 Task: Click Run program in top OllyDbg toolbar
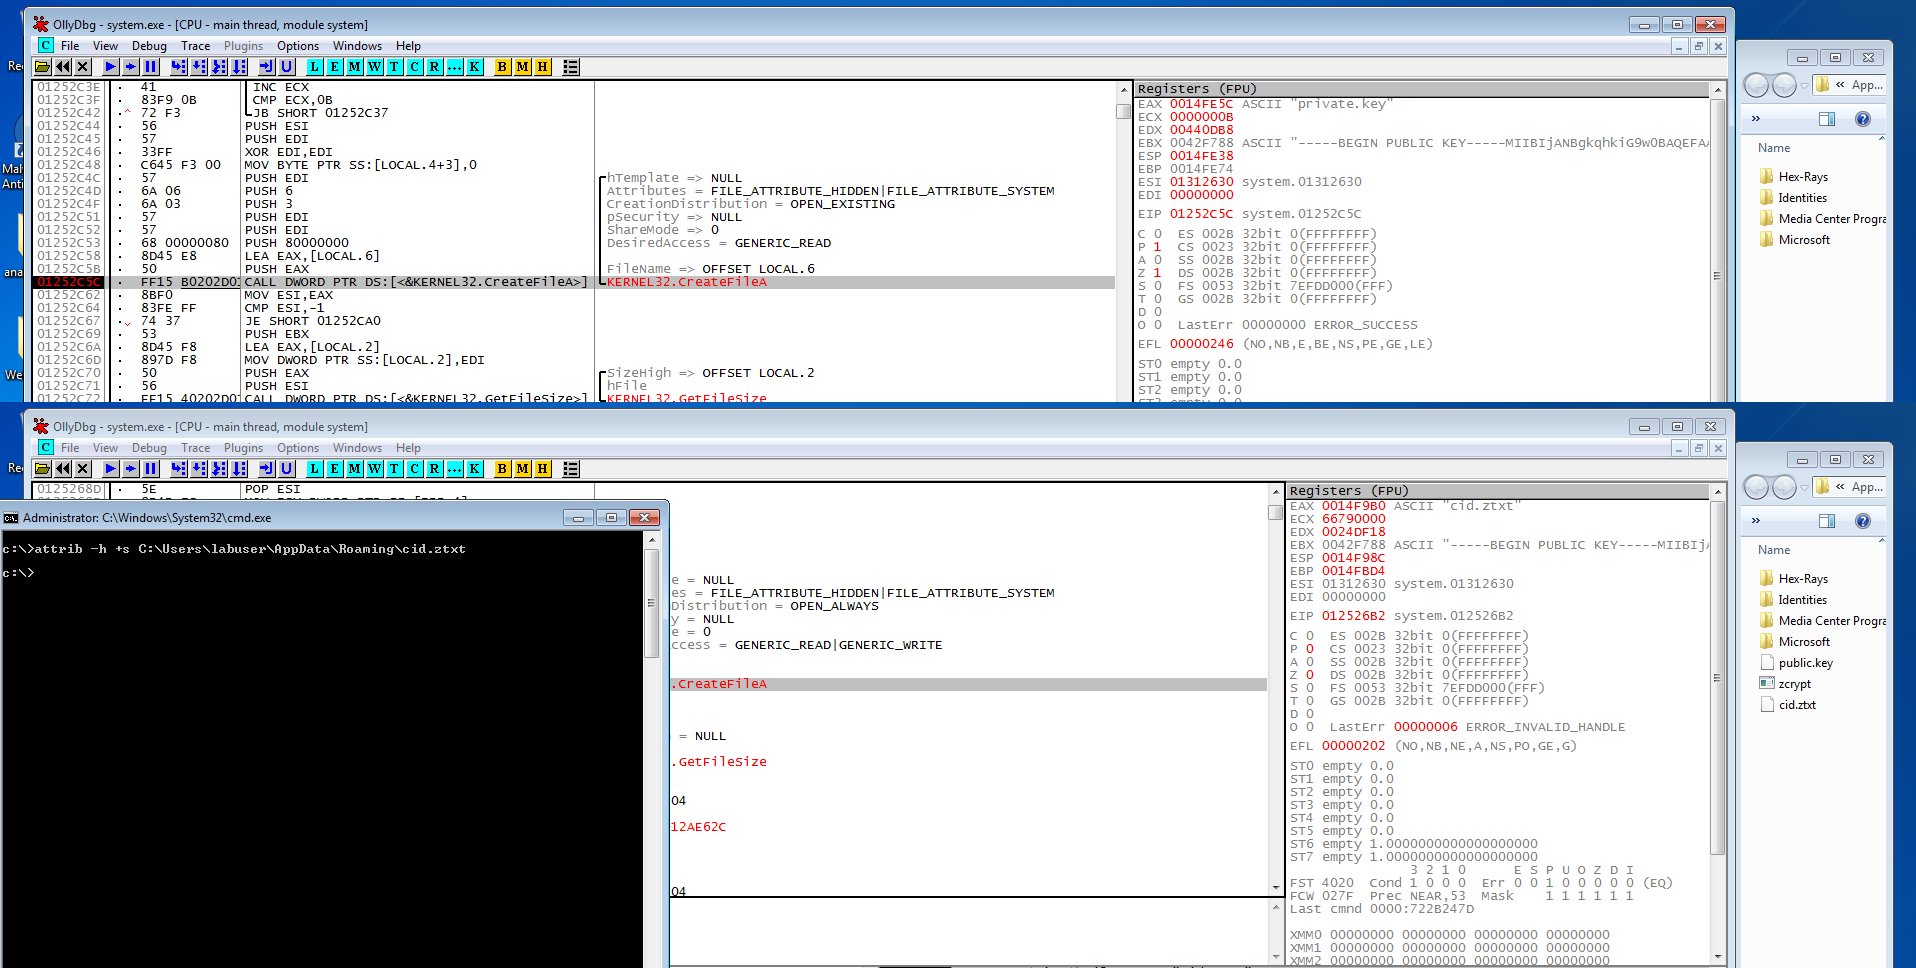point(110,67)
